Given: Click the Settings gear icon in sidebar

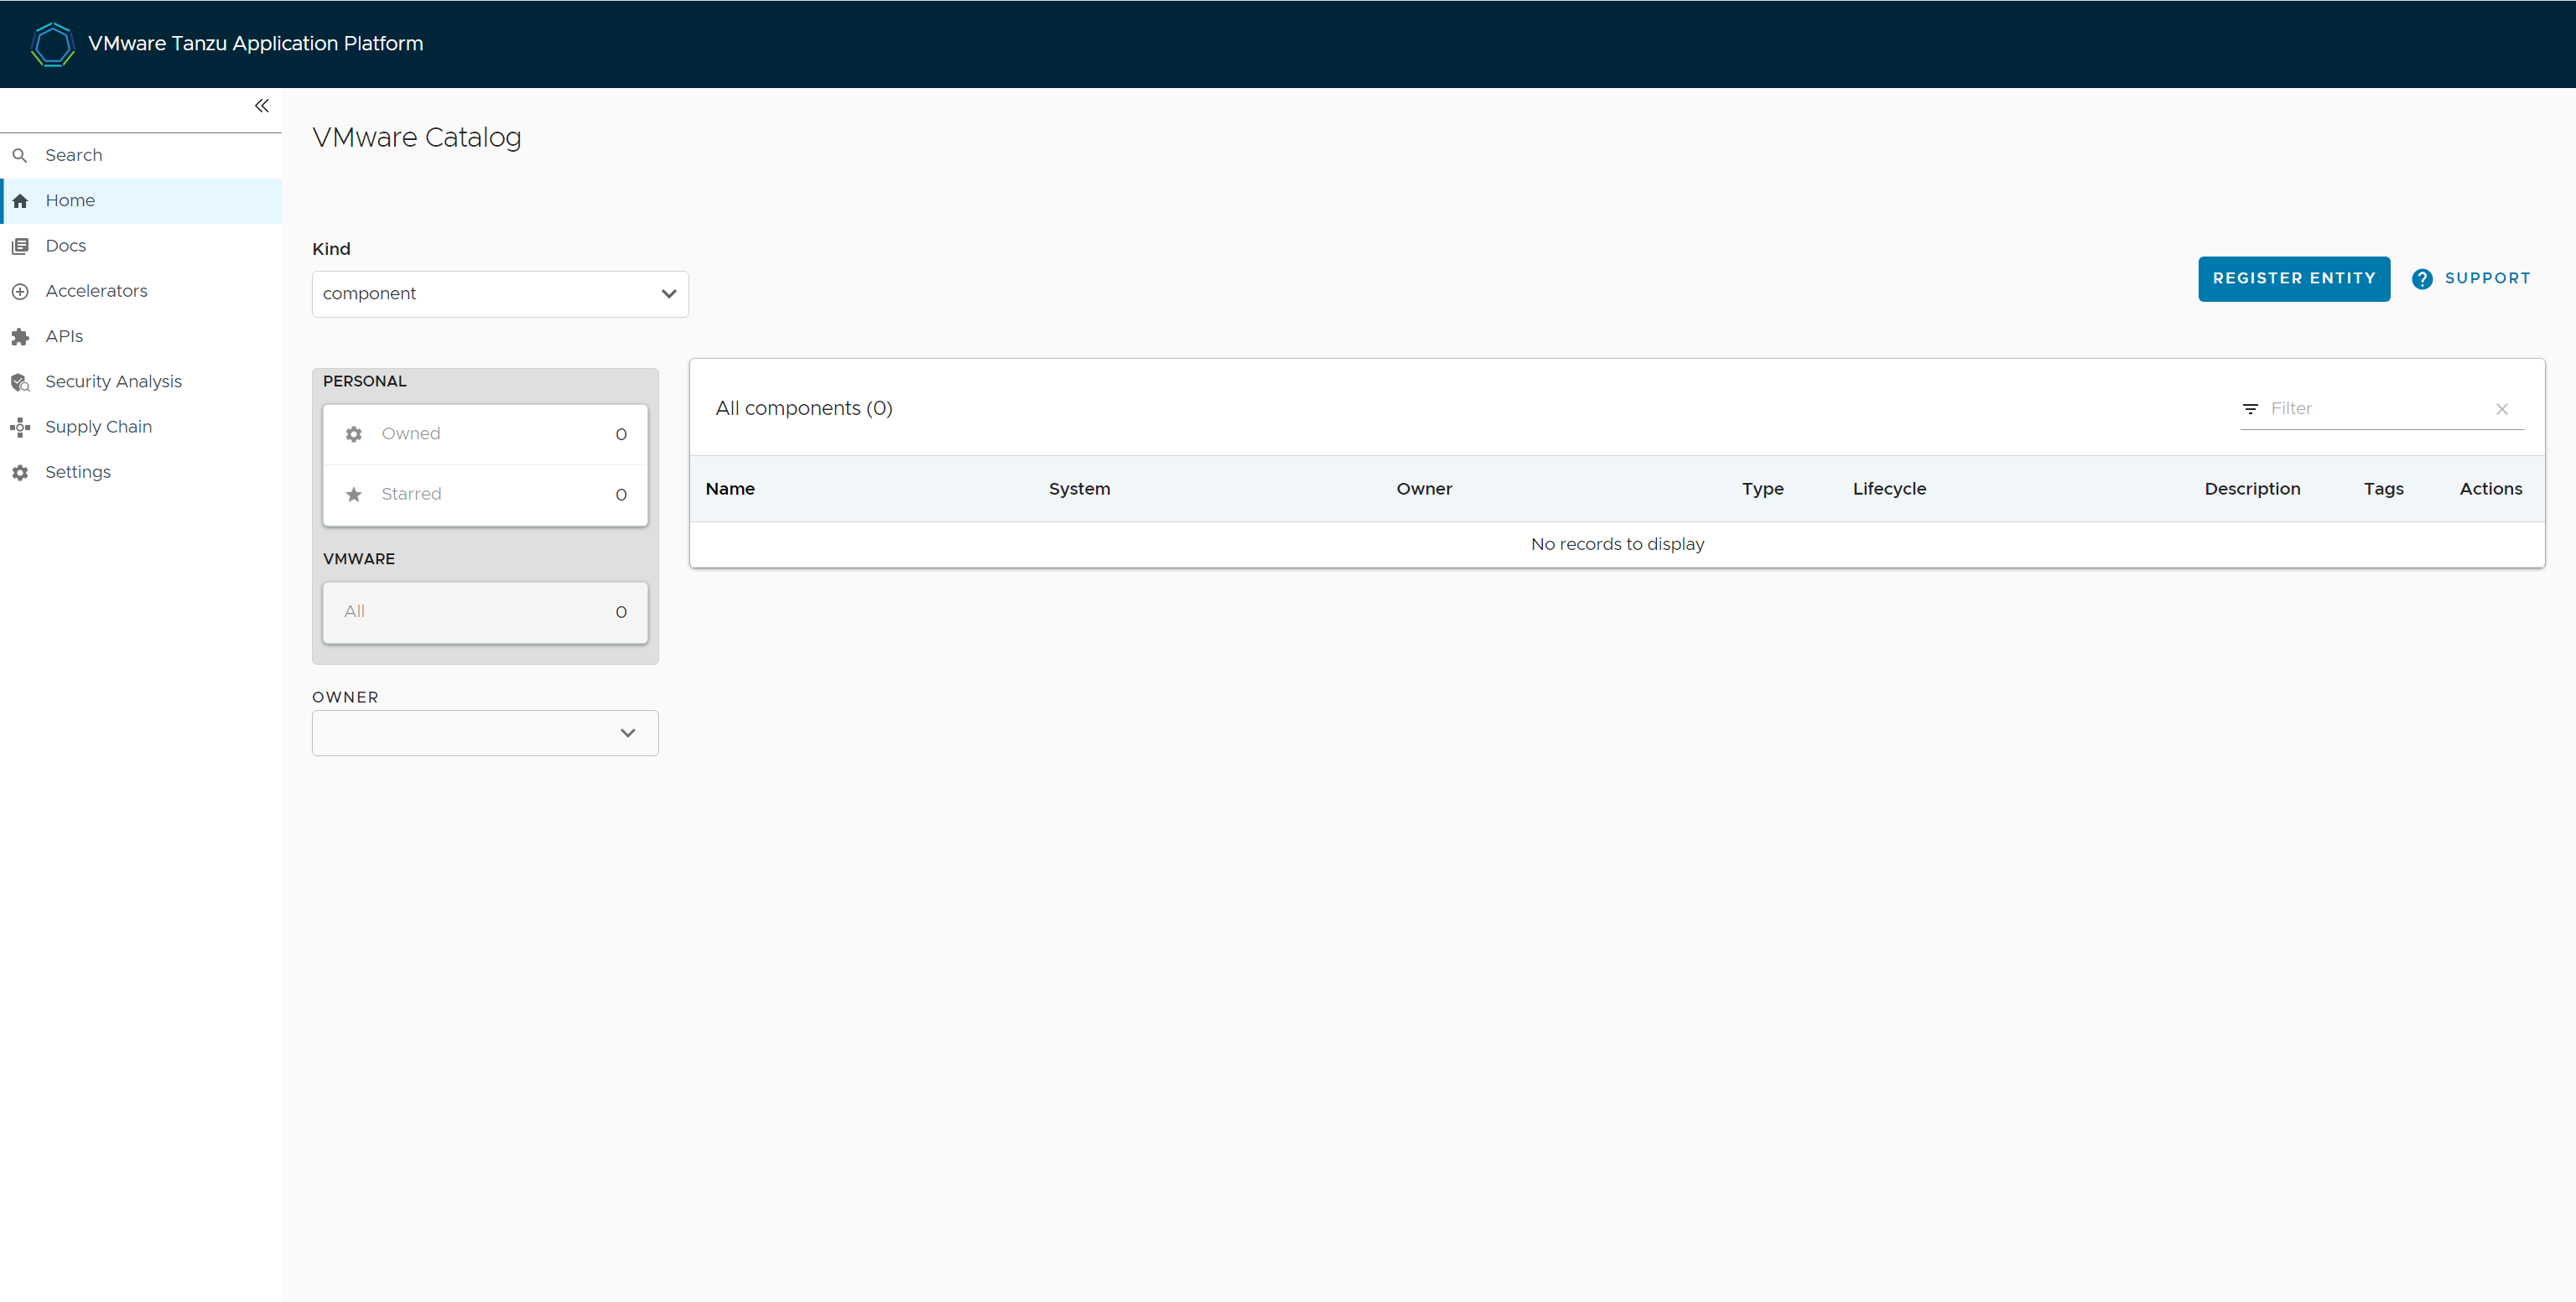Looking at the screenshot, I should coord(20,473).
